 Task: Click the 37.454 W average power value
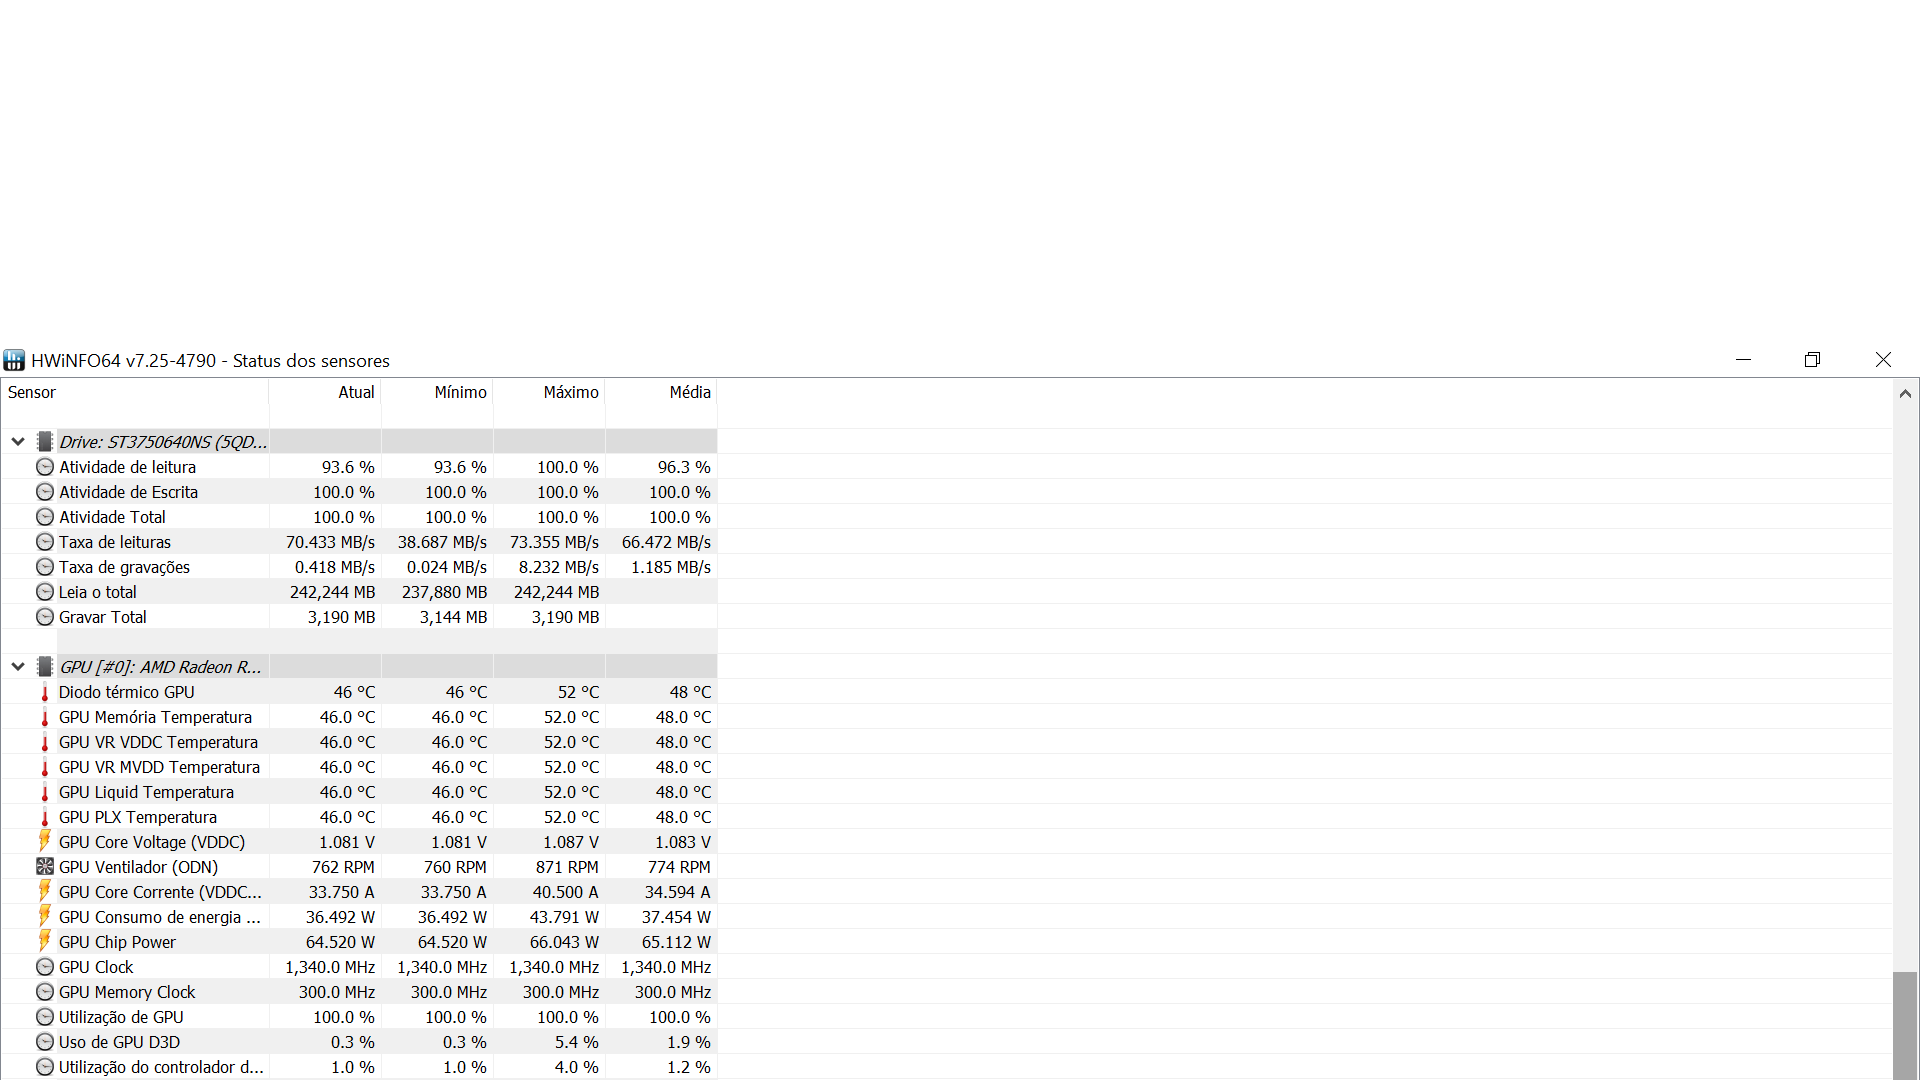(676, 917)
